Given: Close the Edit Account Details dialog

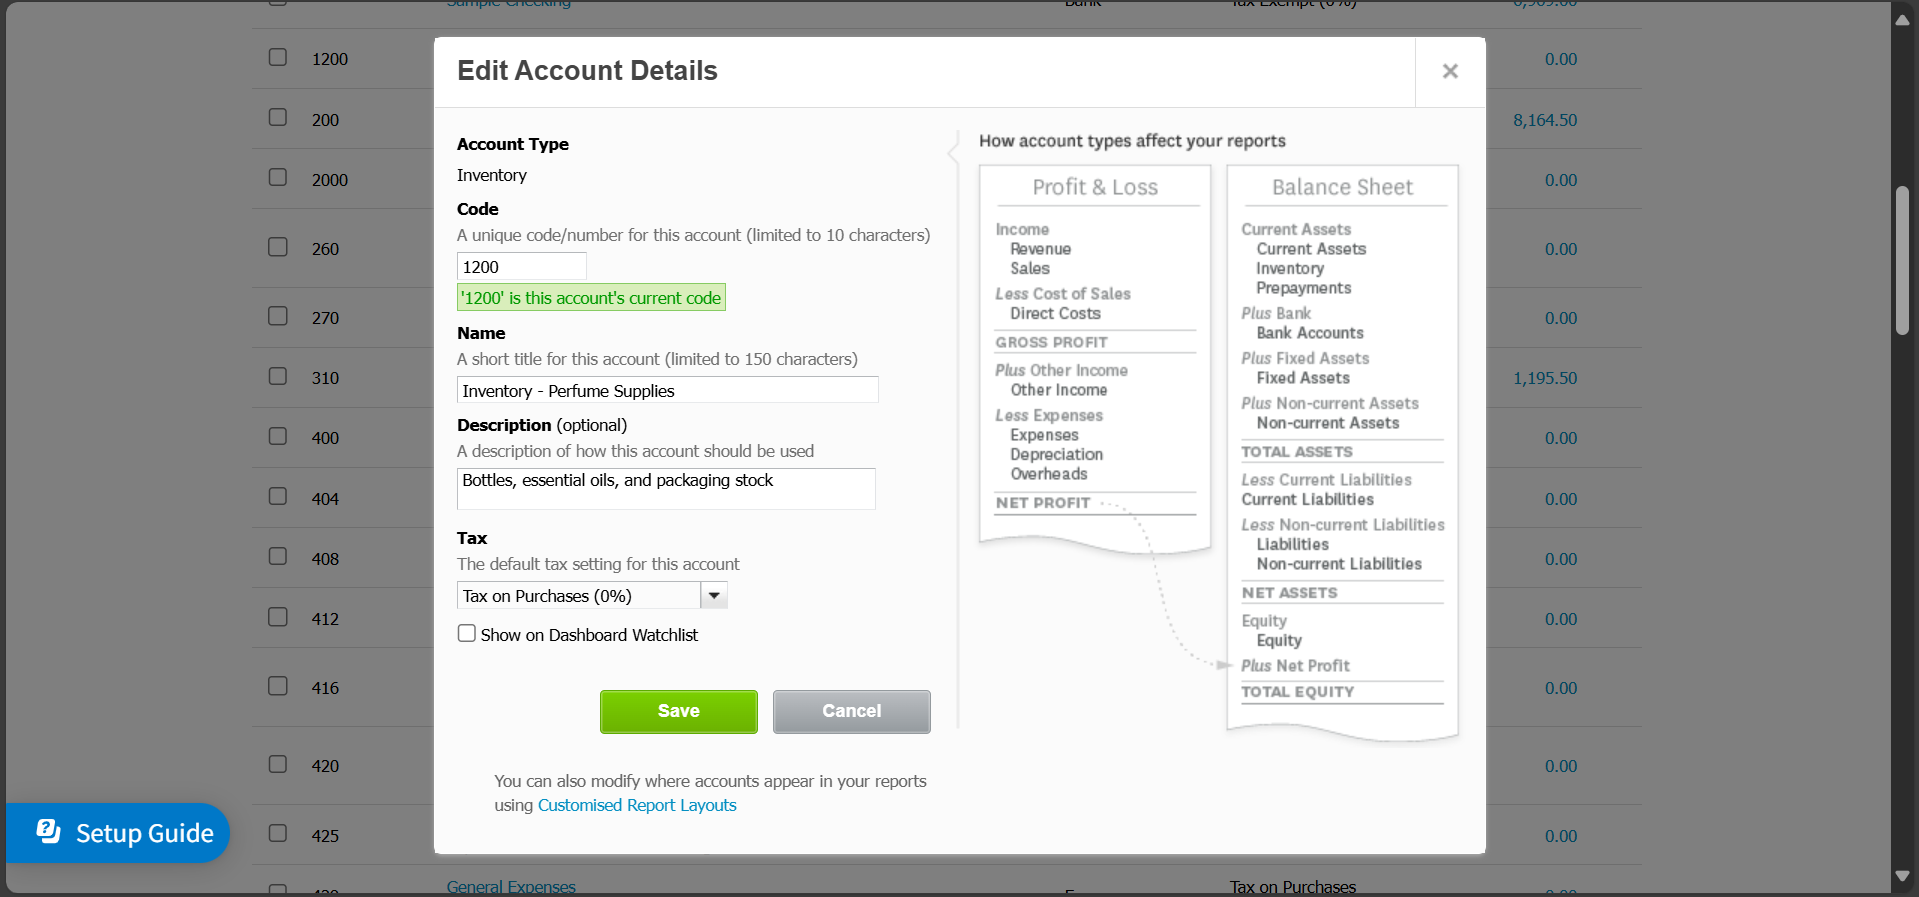Looking at the screenshot, I should tap(1450, 71).
